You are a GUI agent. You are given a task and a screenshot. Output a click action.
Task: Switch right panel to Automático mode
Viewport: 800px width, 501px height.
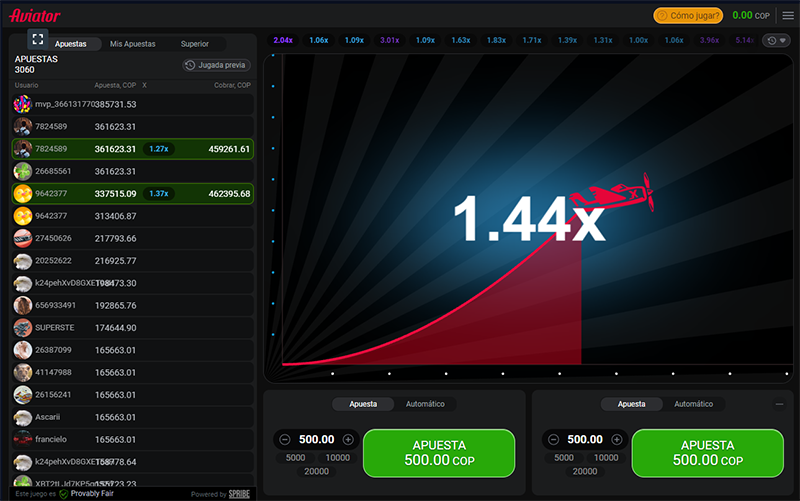[x=693, y=404]
